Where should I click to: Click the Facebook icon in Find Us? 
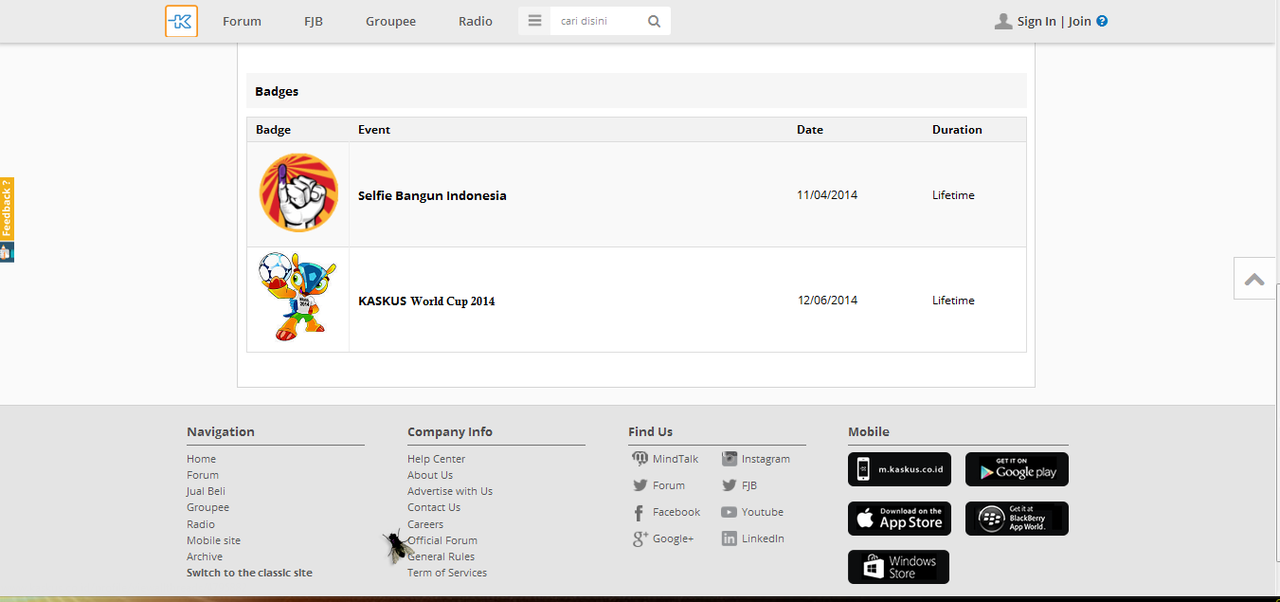pos(639,512)
